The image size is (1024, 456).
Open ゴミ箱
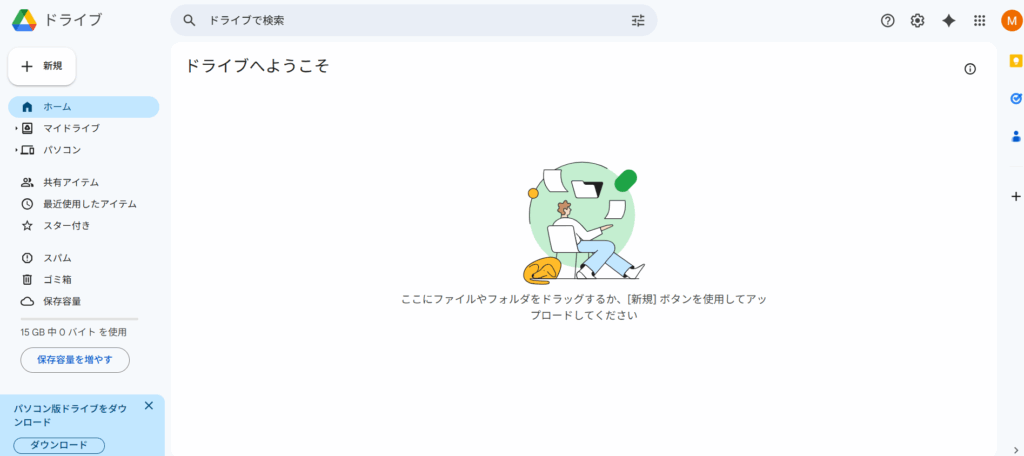pyautogui.click(x=84, y=280)
